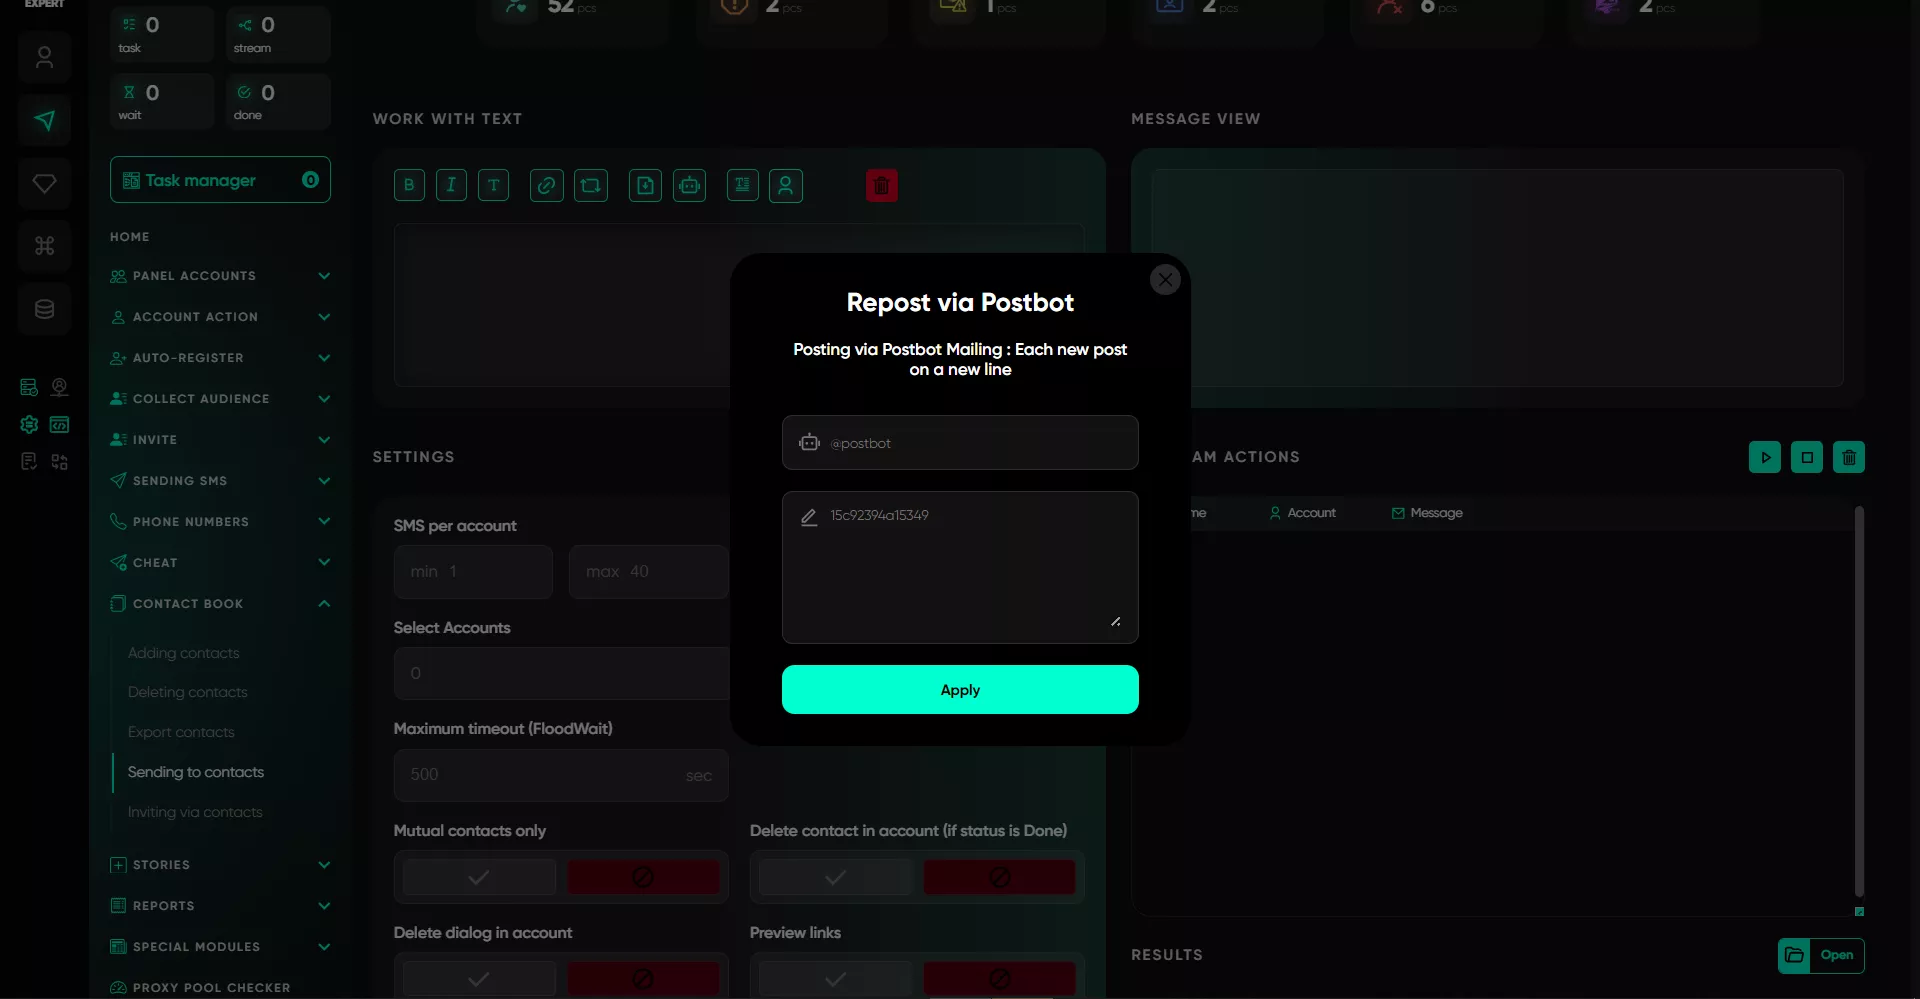Apply bold formatting in Work With Text
Screen dimensions: 1920x999
click(409, 185)
